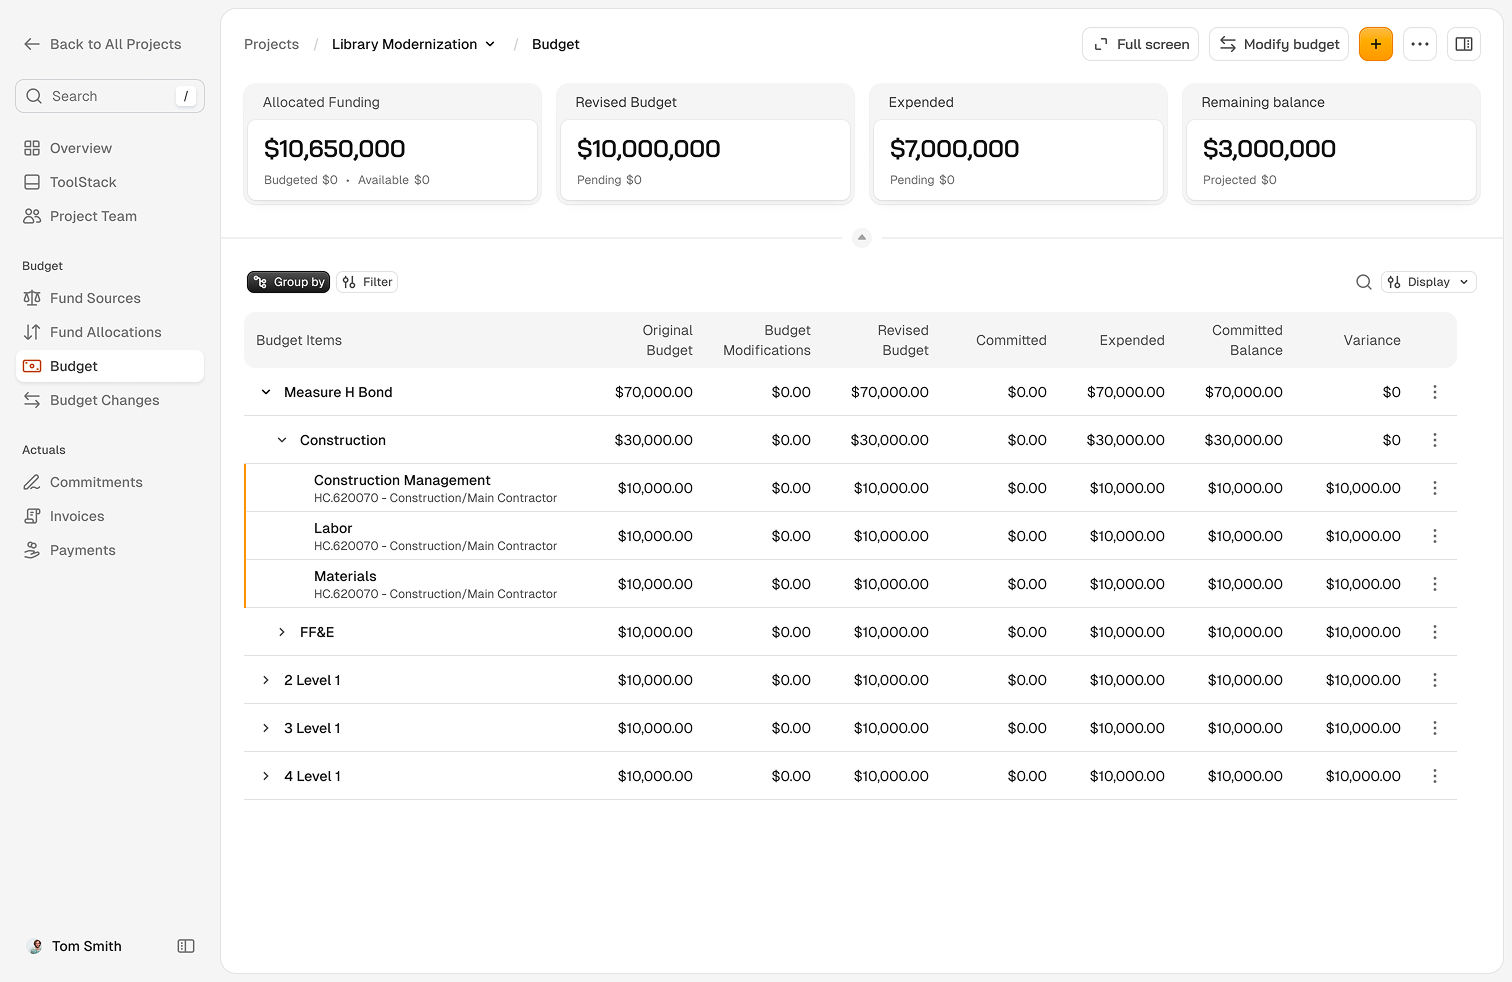Expand the FF&E budget group
1512x982 pixels.
281,632
